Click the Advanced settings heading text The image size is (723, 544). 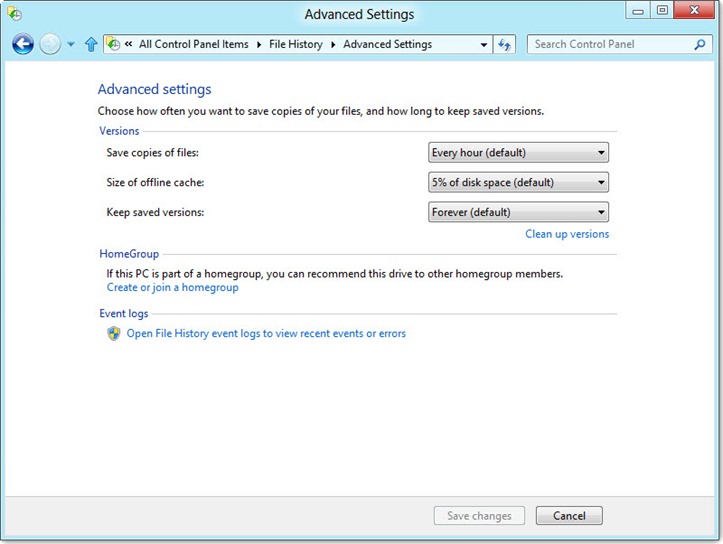click(154, 89)
